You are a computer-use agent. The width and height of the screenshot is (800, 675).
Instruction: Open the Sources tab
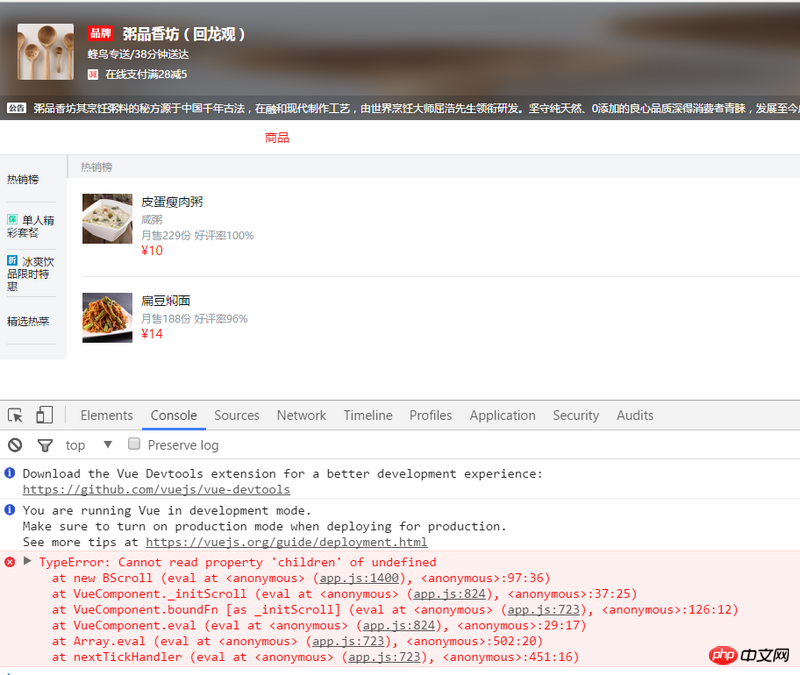237,415
